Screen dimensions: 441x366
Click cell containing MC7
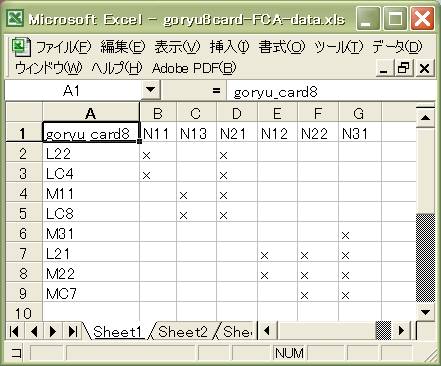point(91,293)
